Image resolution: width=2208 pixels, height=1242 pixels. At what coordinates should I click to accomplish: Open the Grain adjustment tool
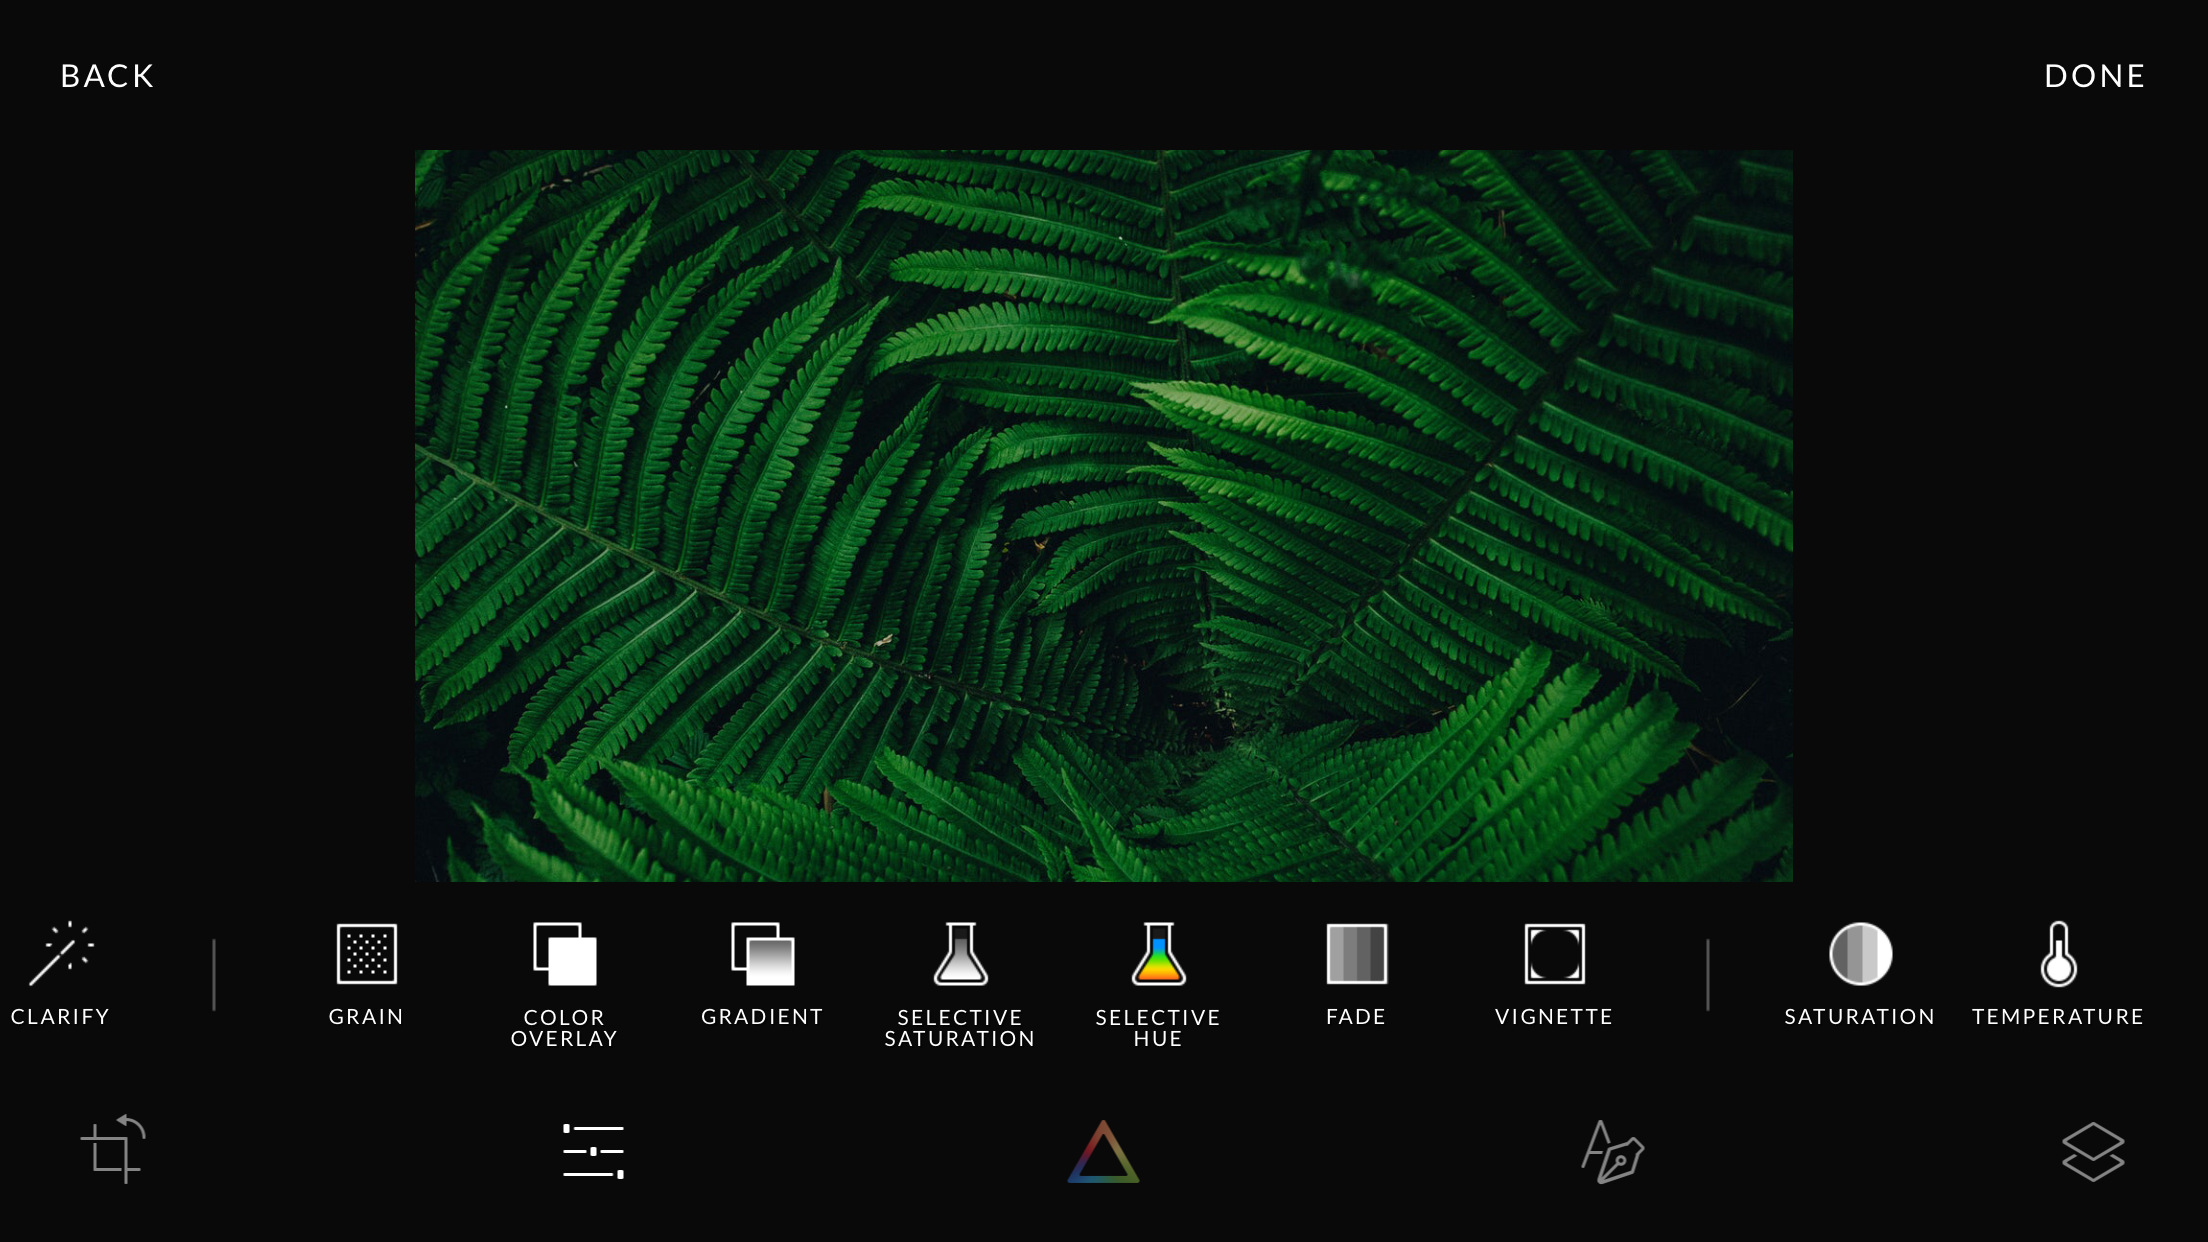[x=366, y=954]
